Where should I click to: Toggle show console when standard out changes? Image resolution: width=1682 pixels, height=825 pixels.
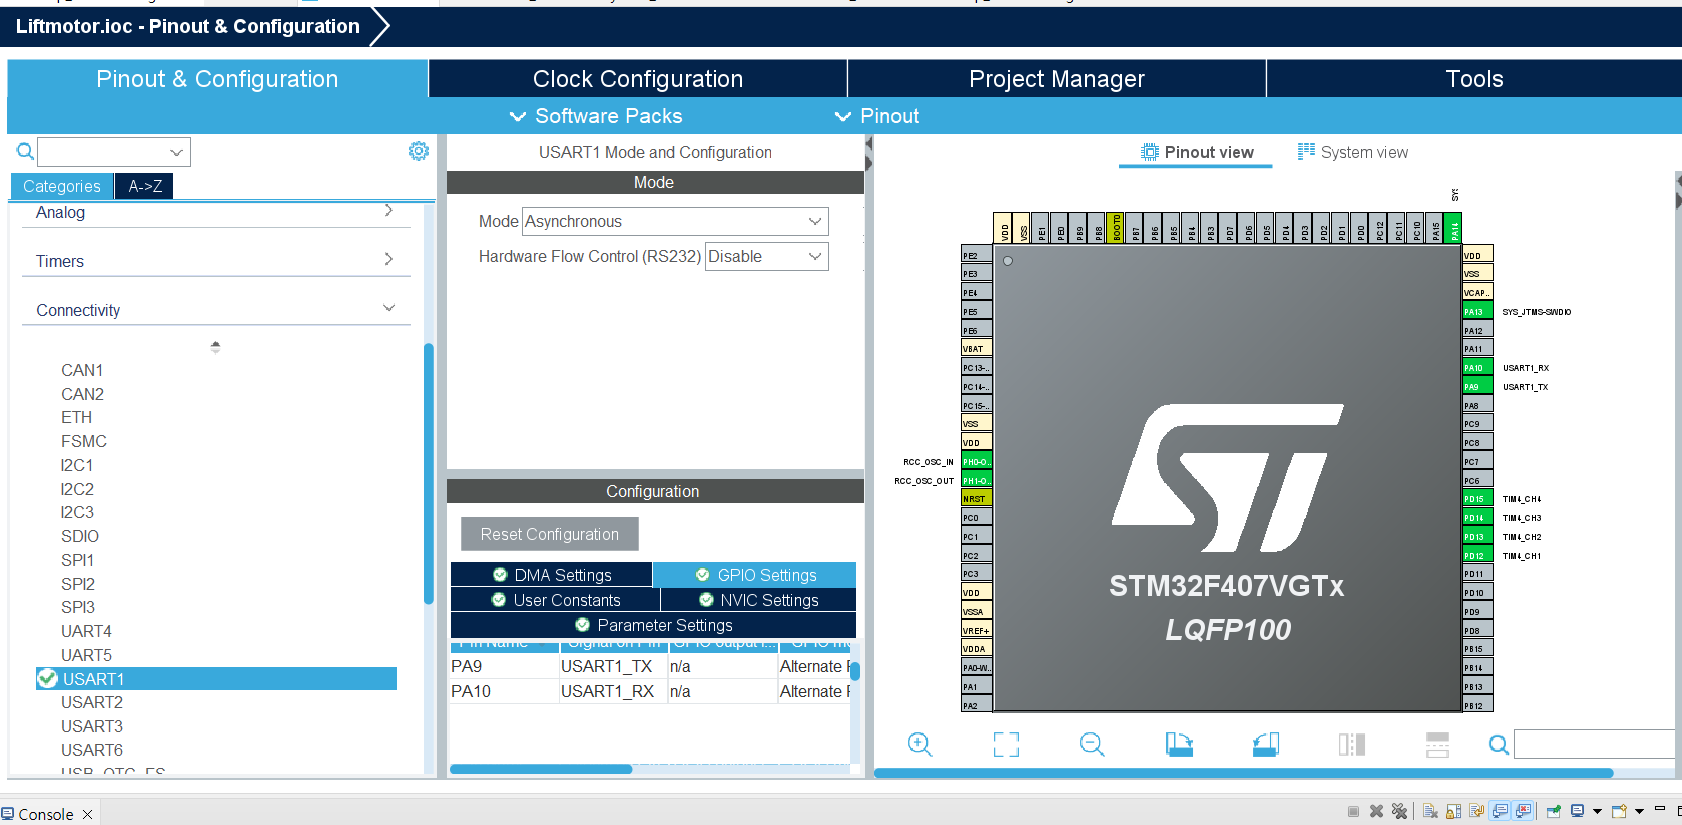pos(1500,811)
